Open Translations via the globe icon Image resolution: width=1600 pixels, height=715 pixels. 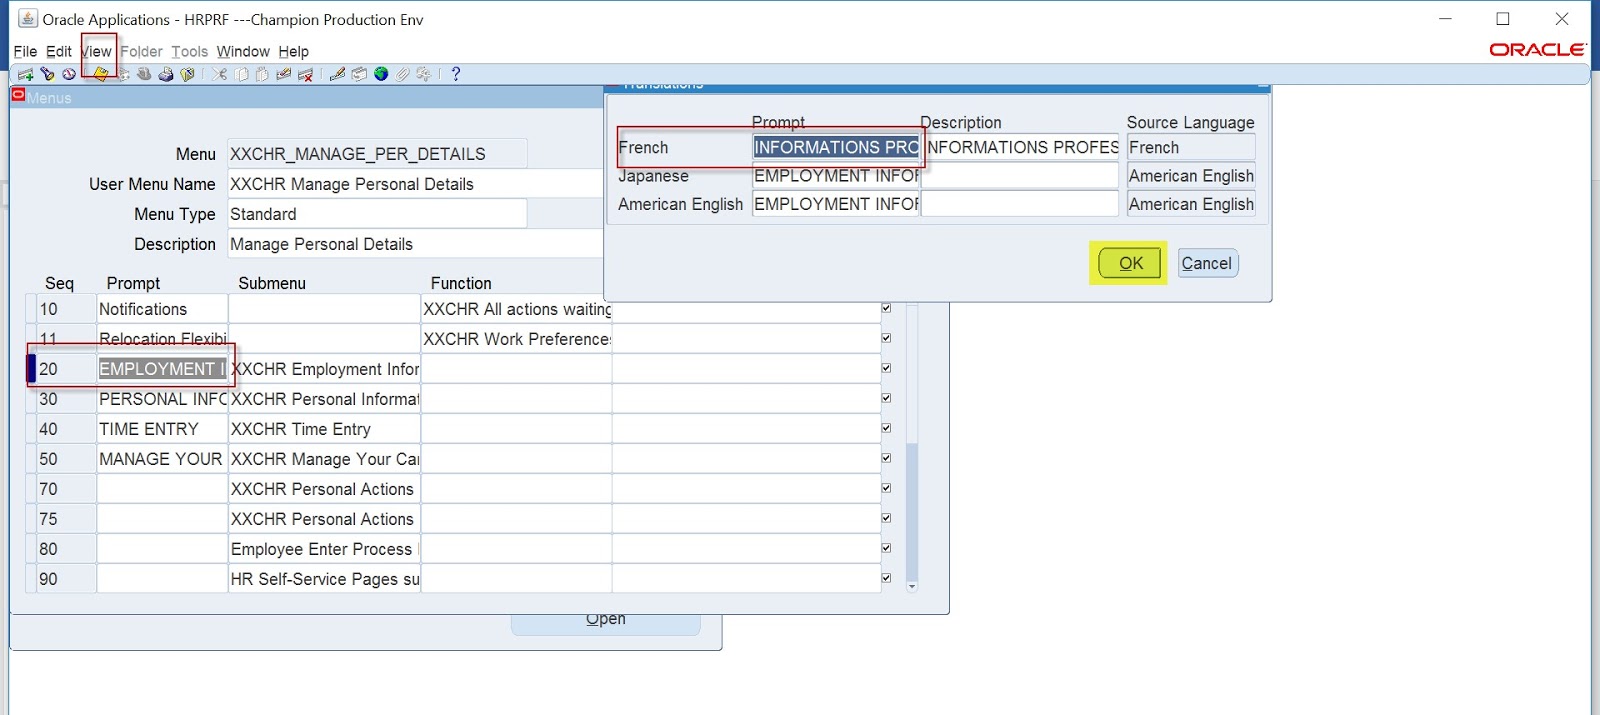[381, 74]
